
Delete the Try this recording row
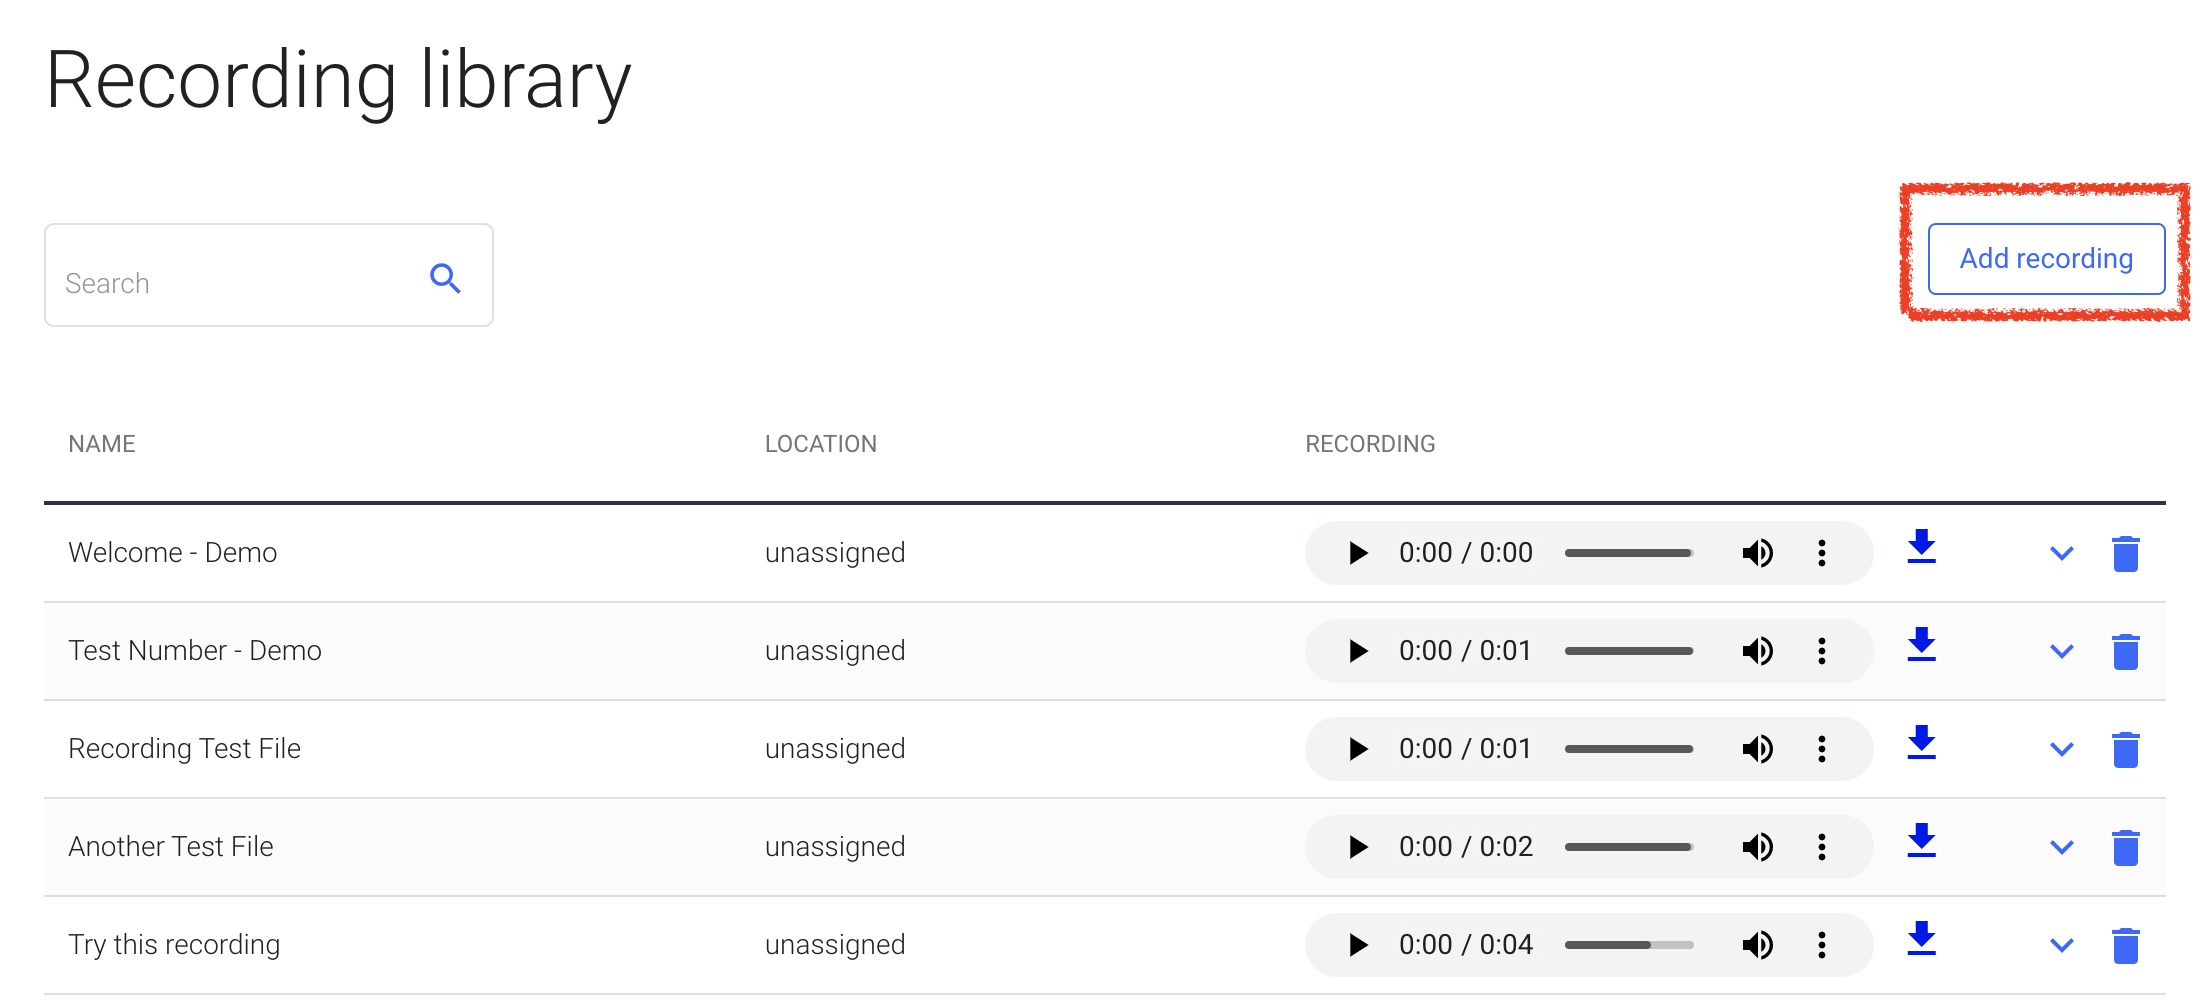[2125, 945]
